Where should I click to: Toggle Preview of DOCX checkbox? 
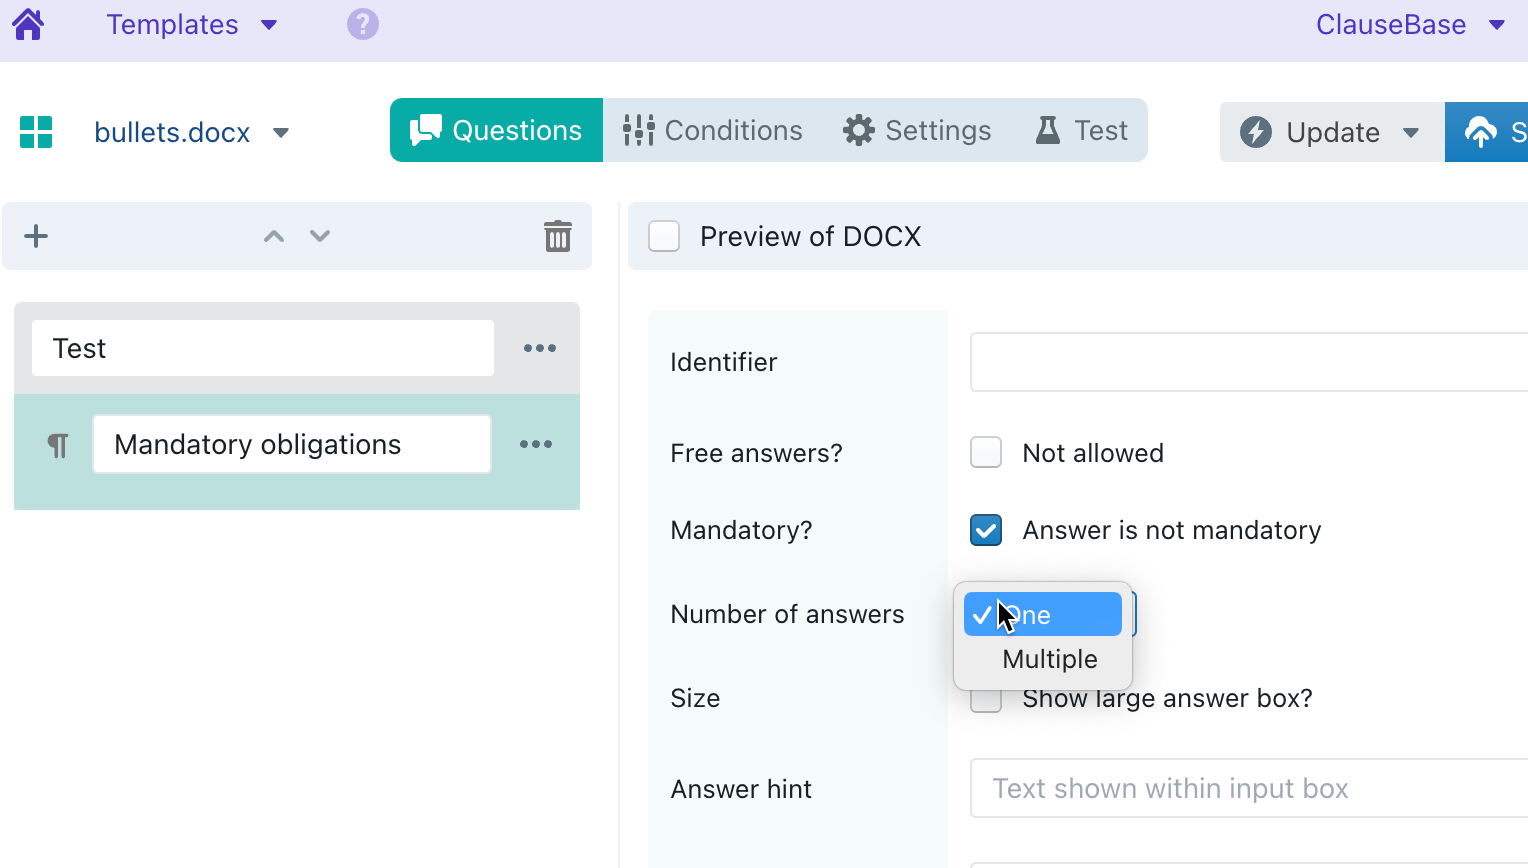(664, 236)
